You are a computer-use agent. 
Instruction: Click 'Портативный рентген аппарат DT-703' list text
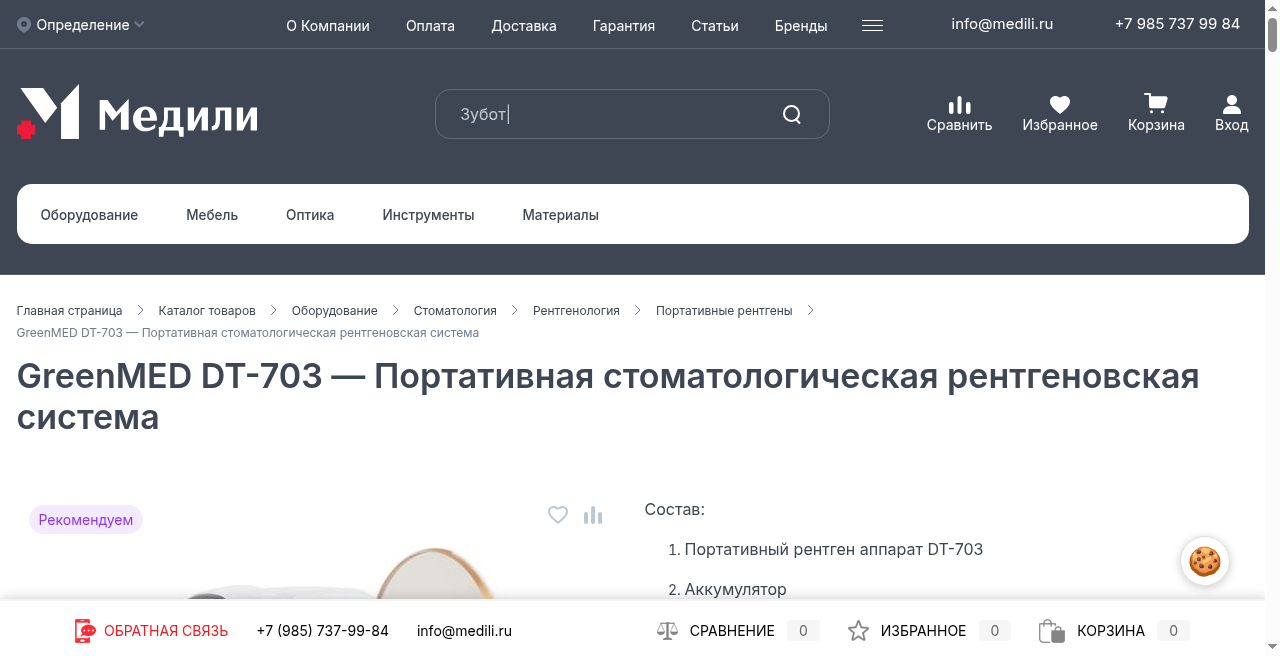click(834, 550)
